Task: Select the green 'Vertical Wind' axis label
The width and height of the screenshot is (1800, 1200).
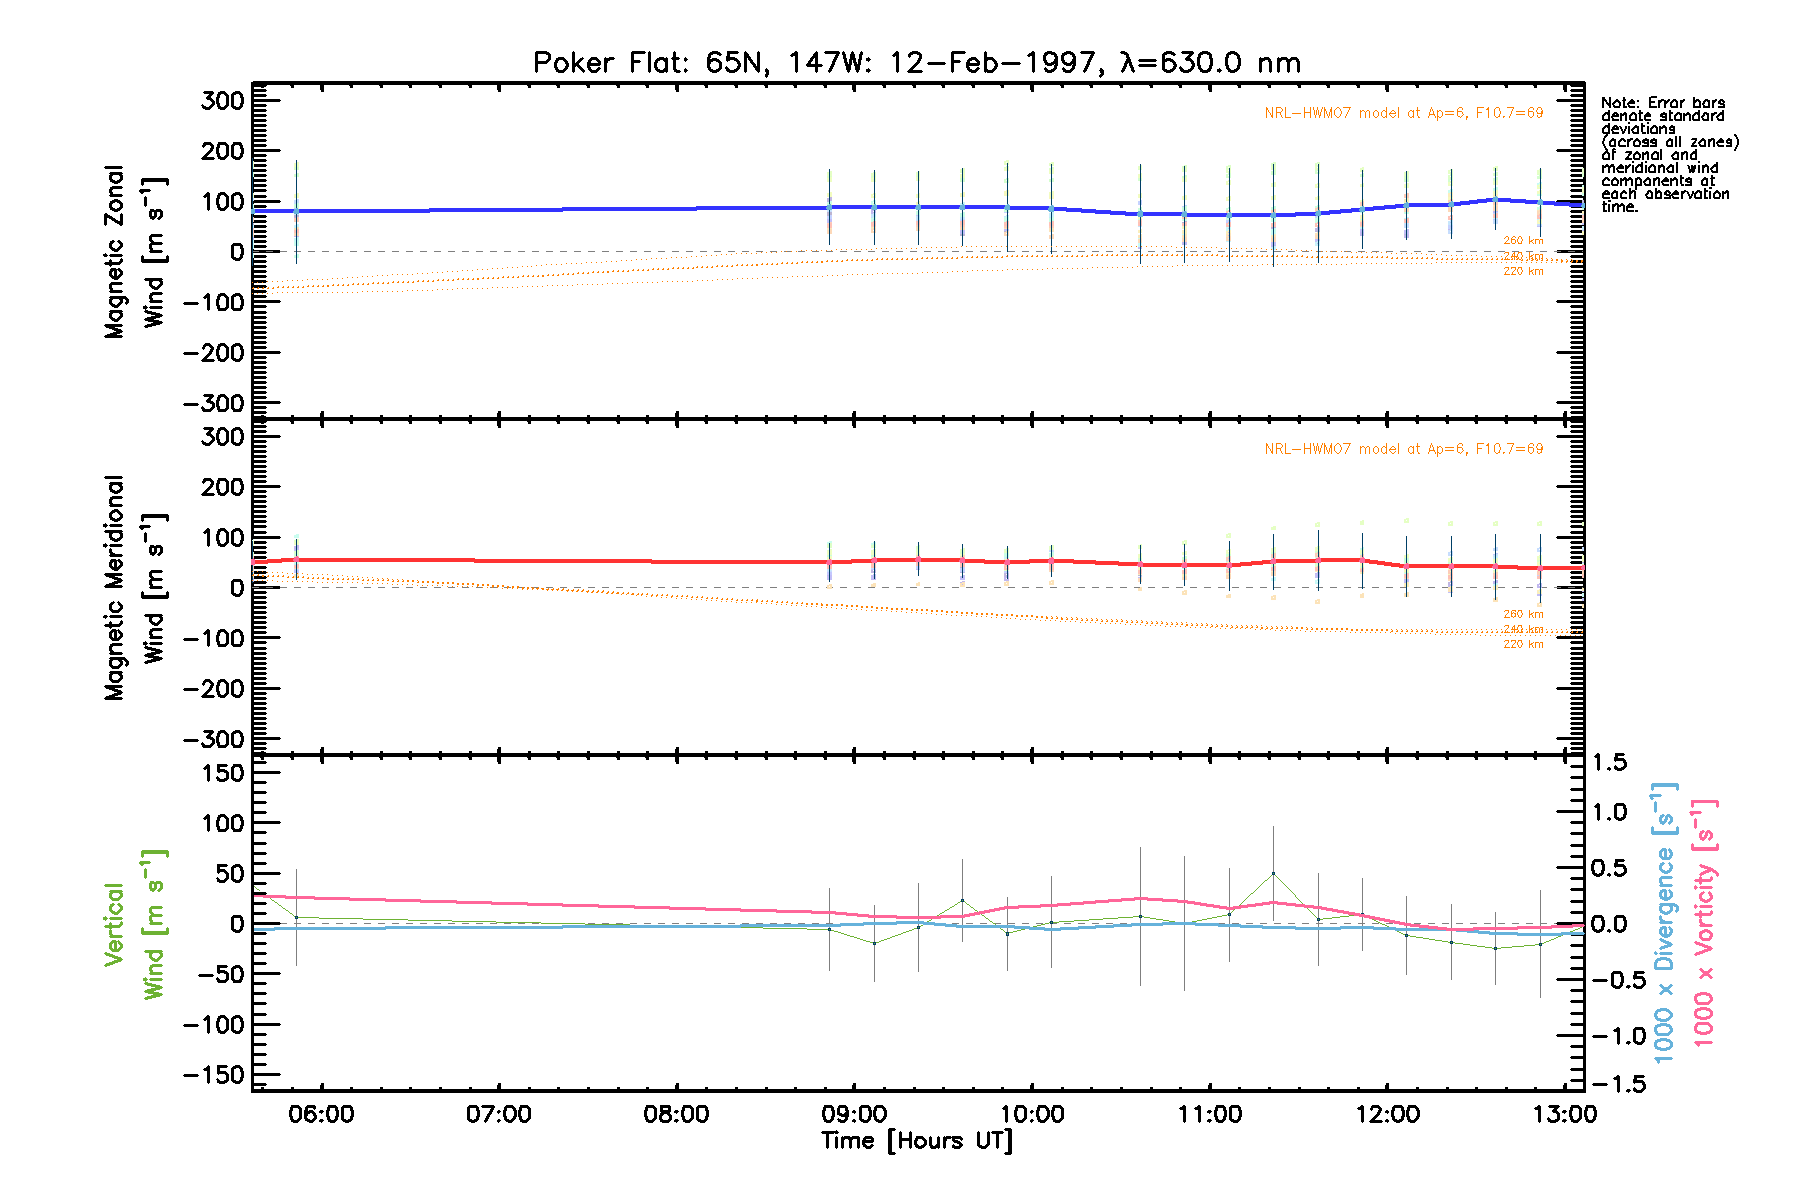Action: [134, 924]
